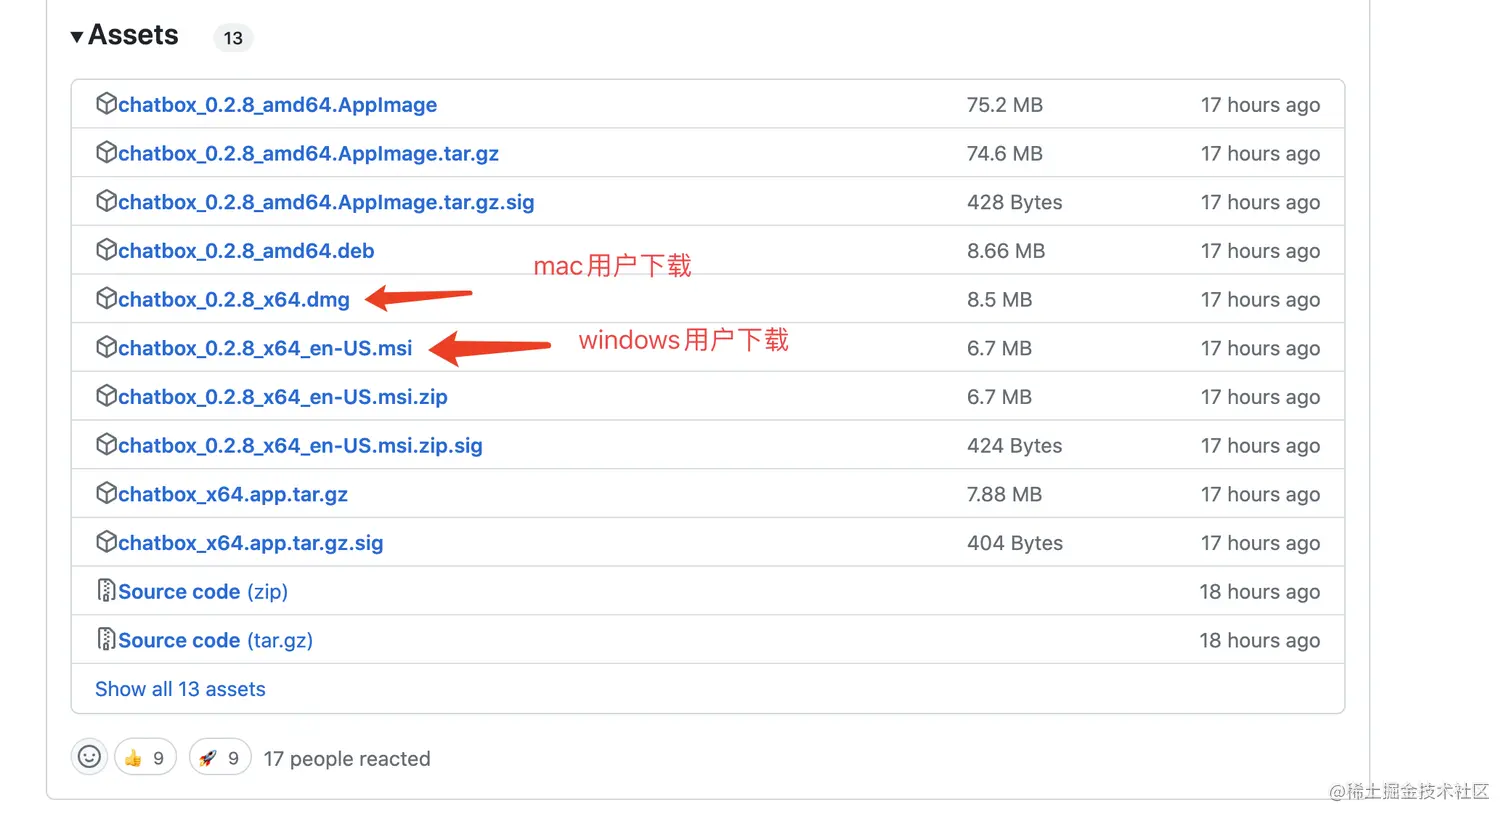The height and width of the screenshot is (824, 1512).
Task: Click the 75.2 MB size value
Action: click(x=1005, y=105)
